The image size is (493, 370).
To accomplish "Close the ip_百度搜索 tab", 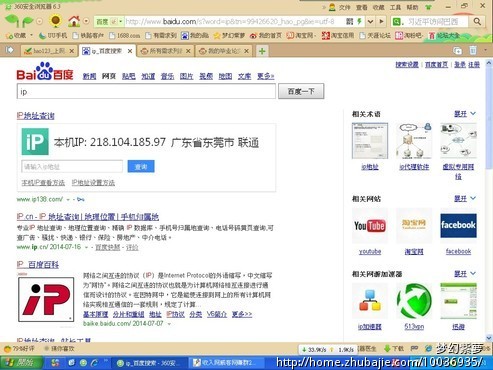I will (x=130, y=51).
